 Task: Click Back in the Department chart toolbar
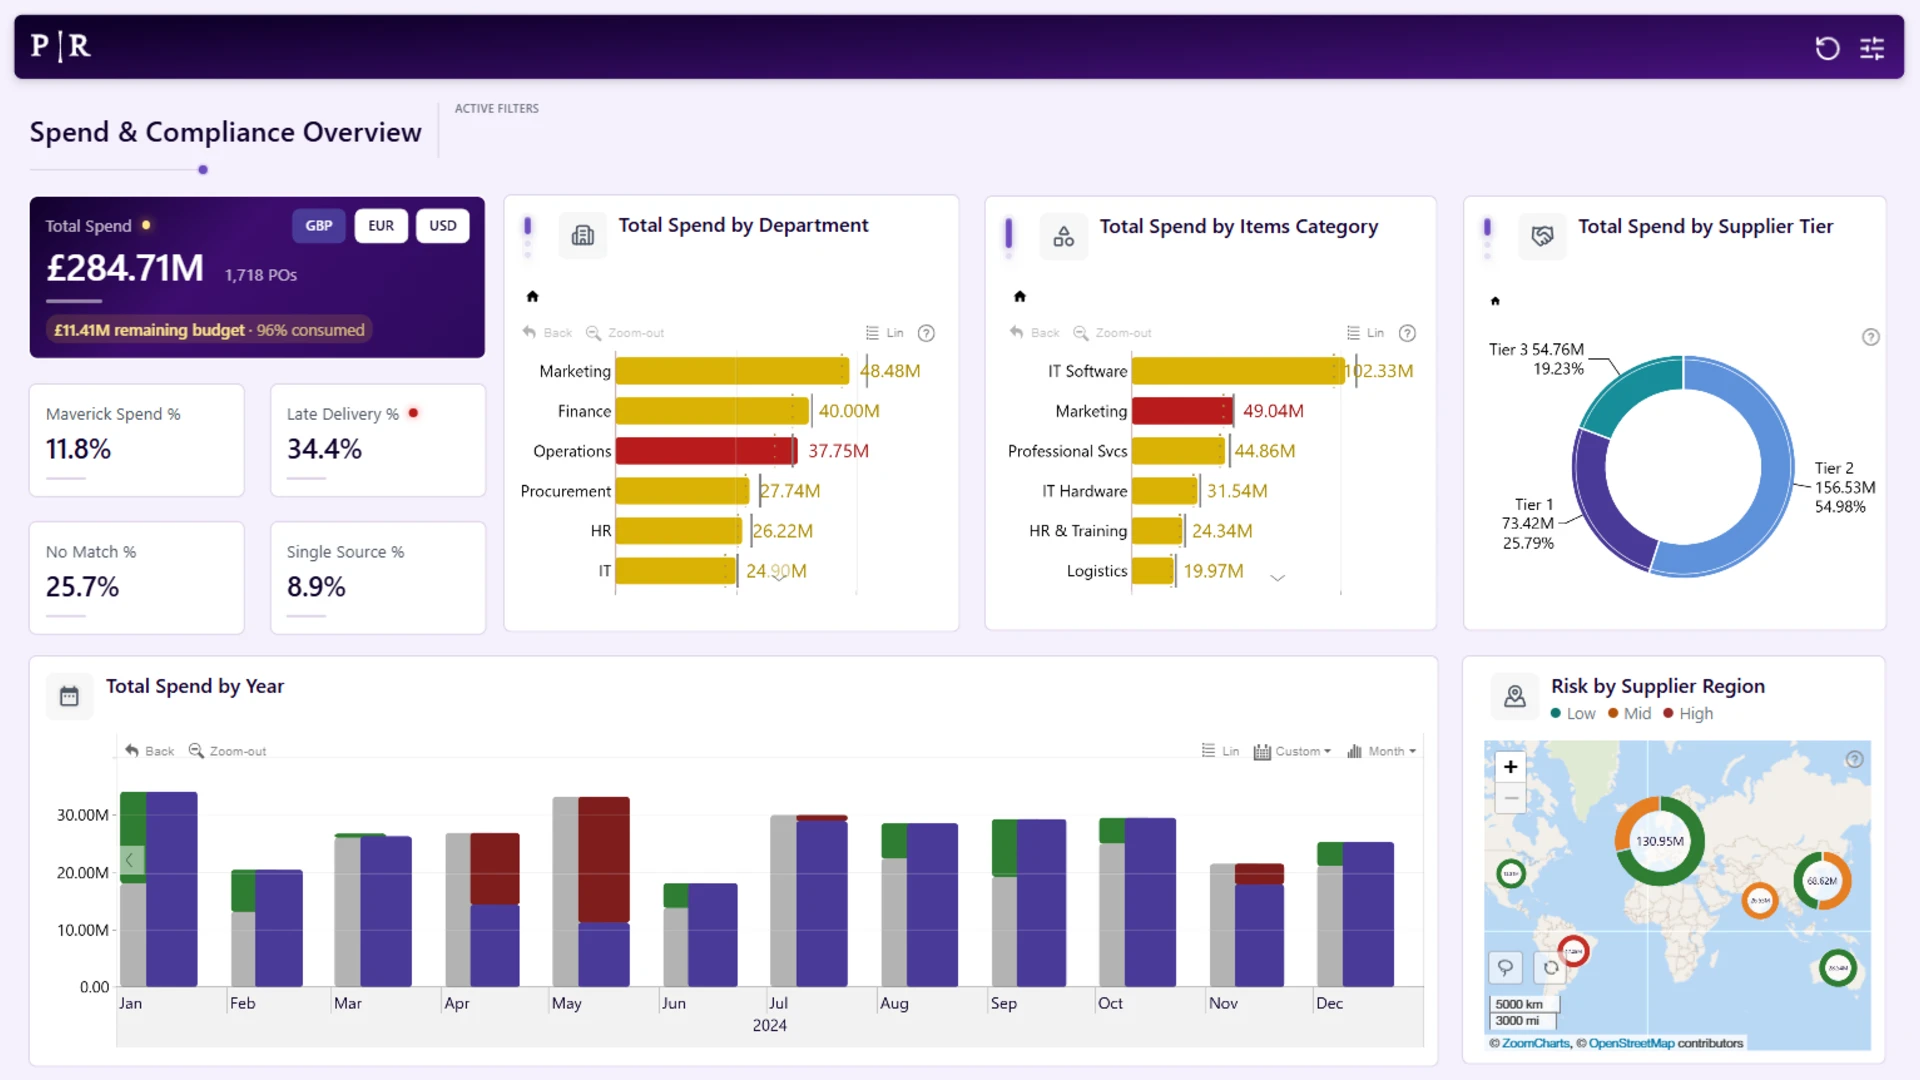(x=547, y=333)
